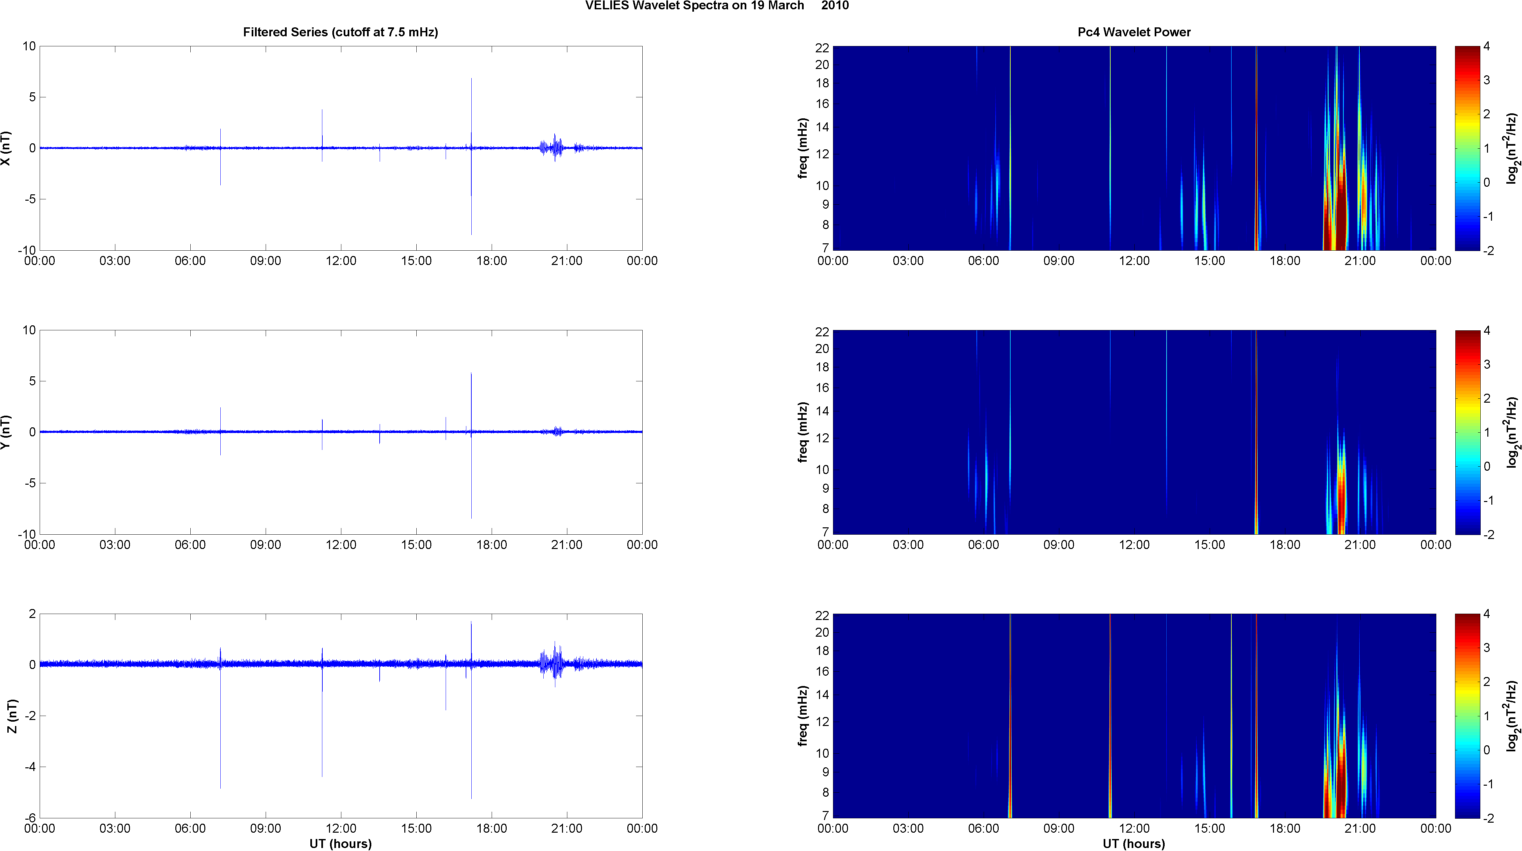Select the Y component filtered series plot
Image resolution: width=1522 pixels, height=851 pixels.
coord(340,432)
